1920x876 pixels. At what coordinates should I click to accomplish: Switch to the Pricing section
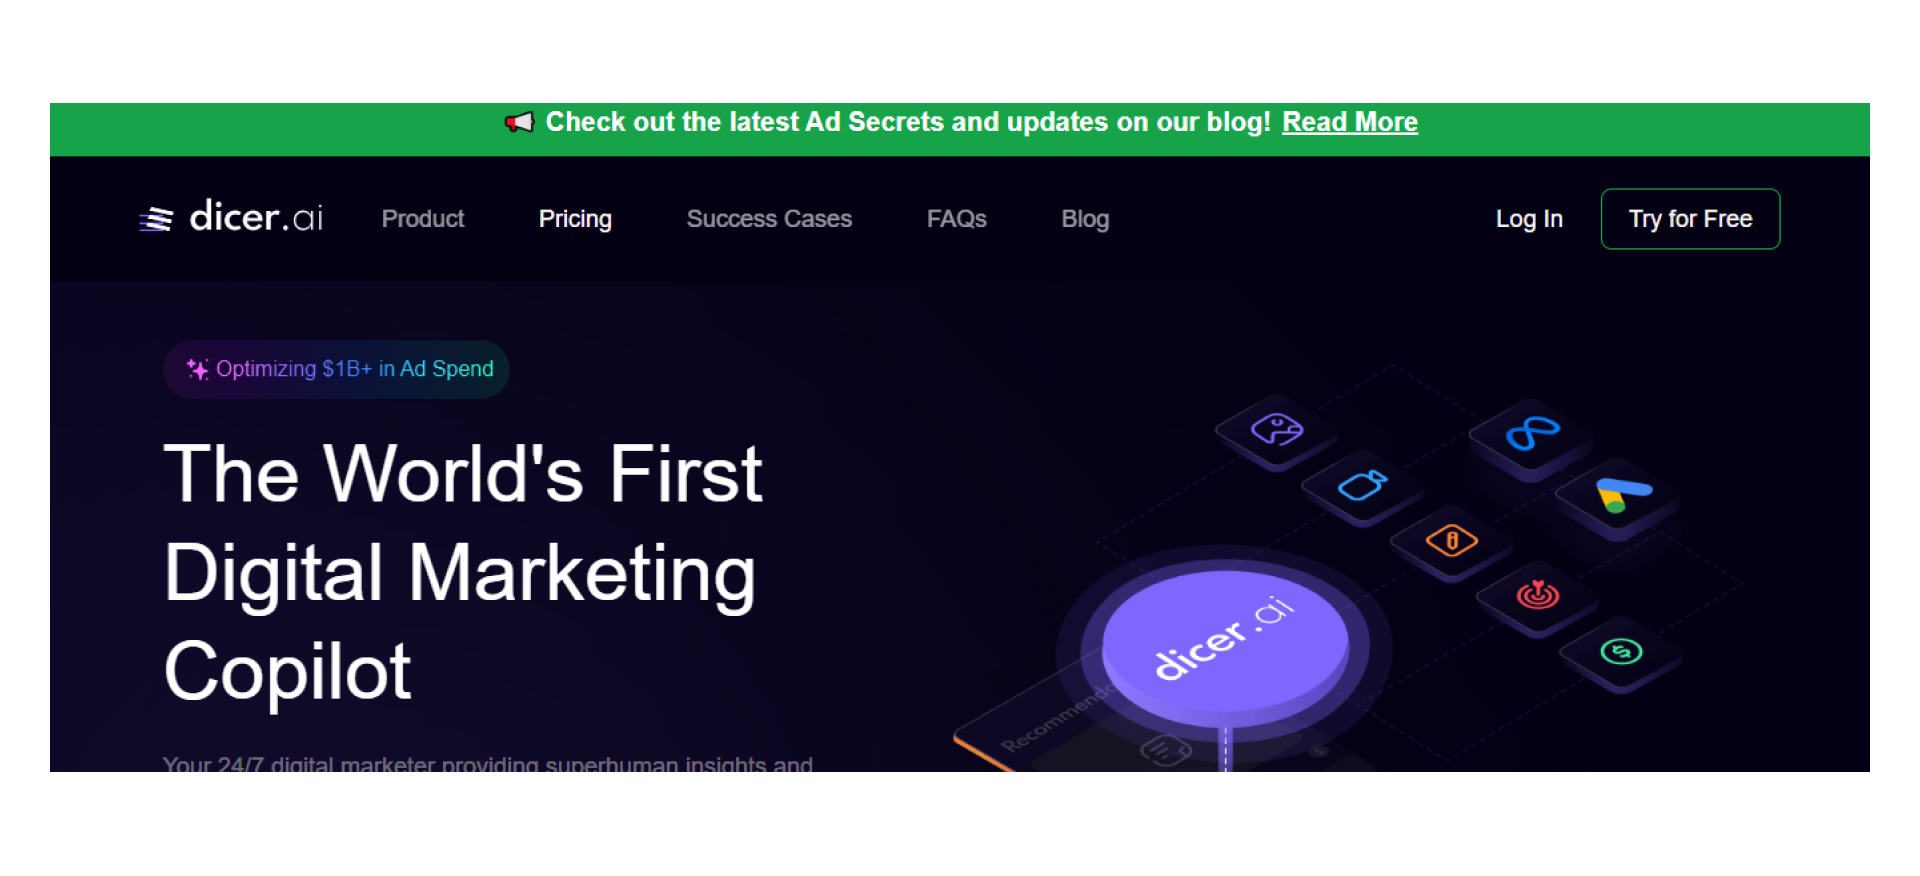click(575, 219)
